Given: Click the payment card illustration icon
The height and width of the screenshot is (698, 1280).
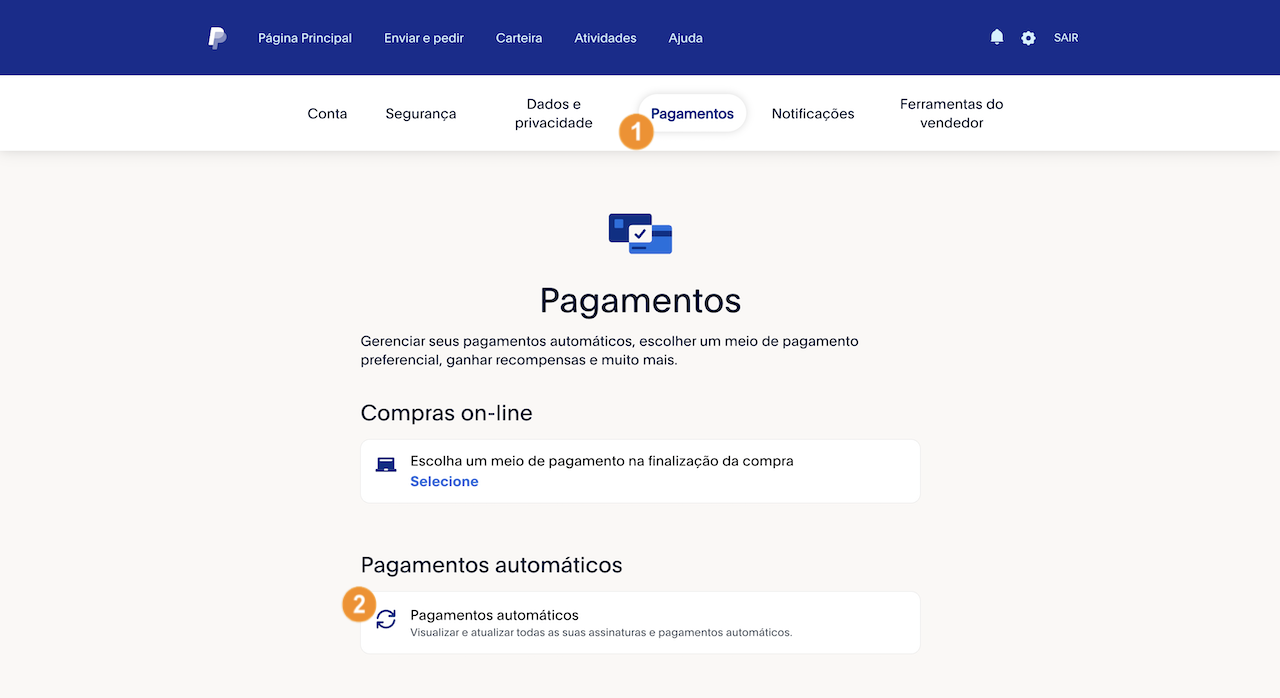Looking at the screenshot, I should 640,234.
